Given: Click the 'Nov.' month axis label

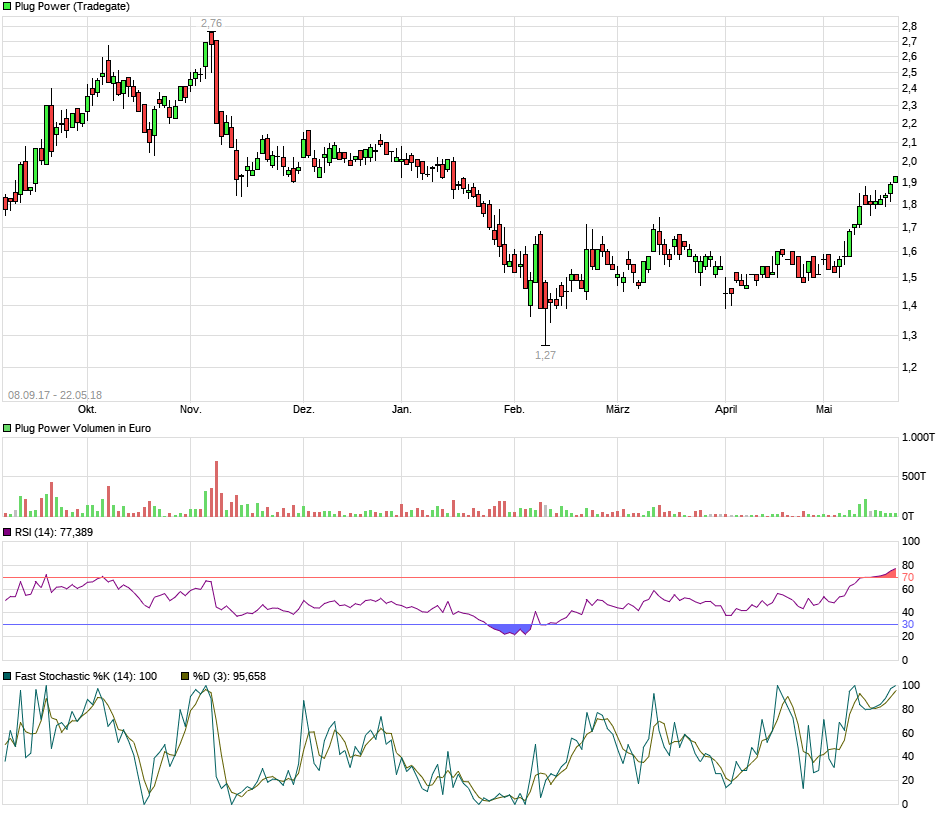Looking at the screenshot, I should point(191,410).
